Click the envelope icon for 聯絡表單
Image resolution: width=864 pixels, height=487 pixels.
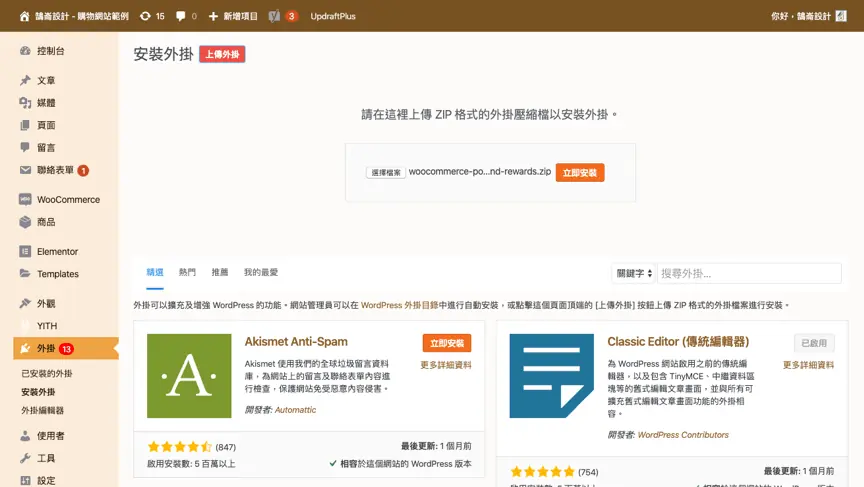pyautogui.click(x=25, y=170)
